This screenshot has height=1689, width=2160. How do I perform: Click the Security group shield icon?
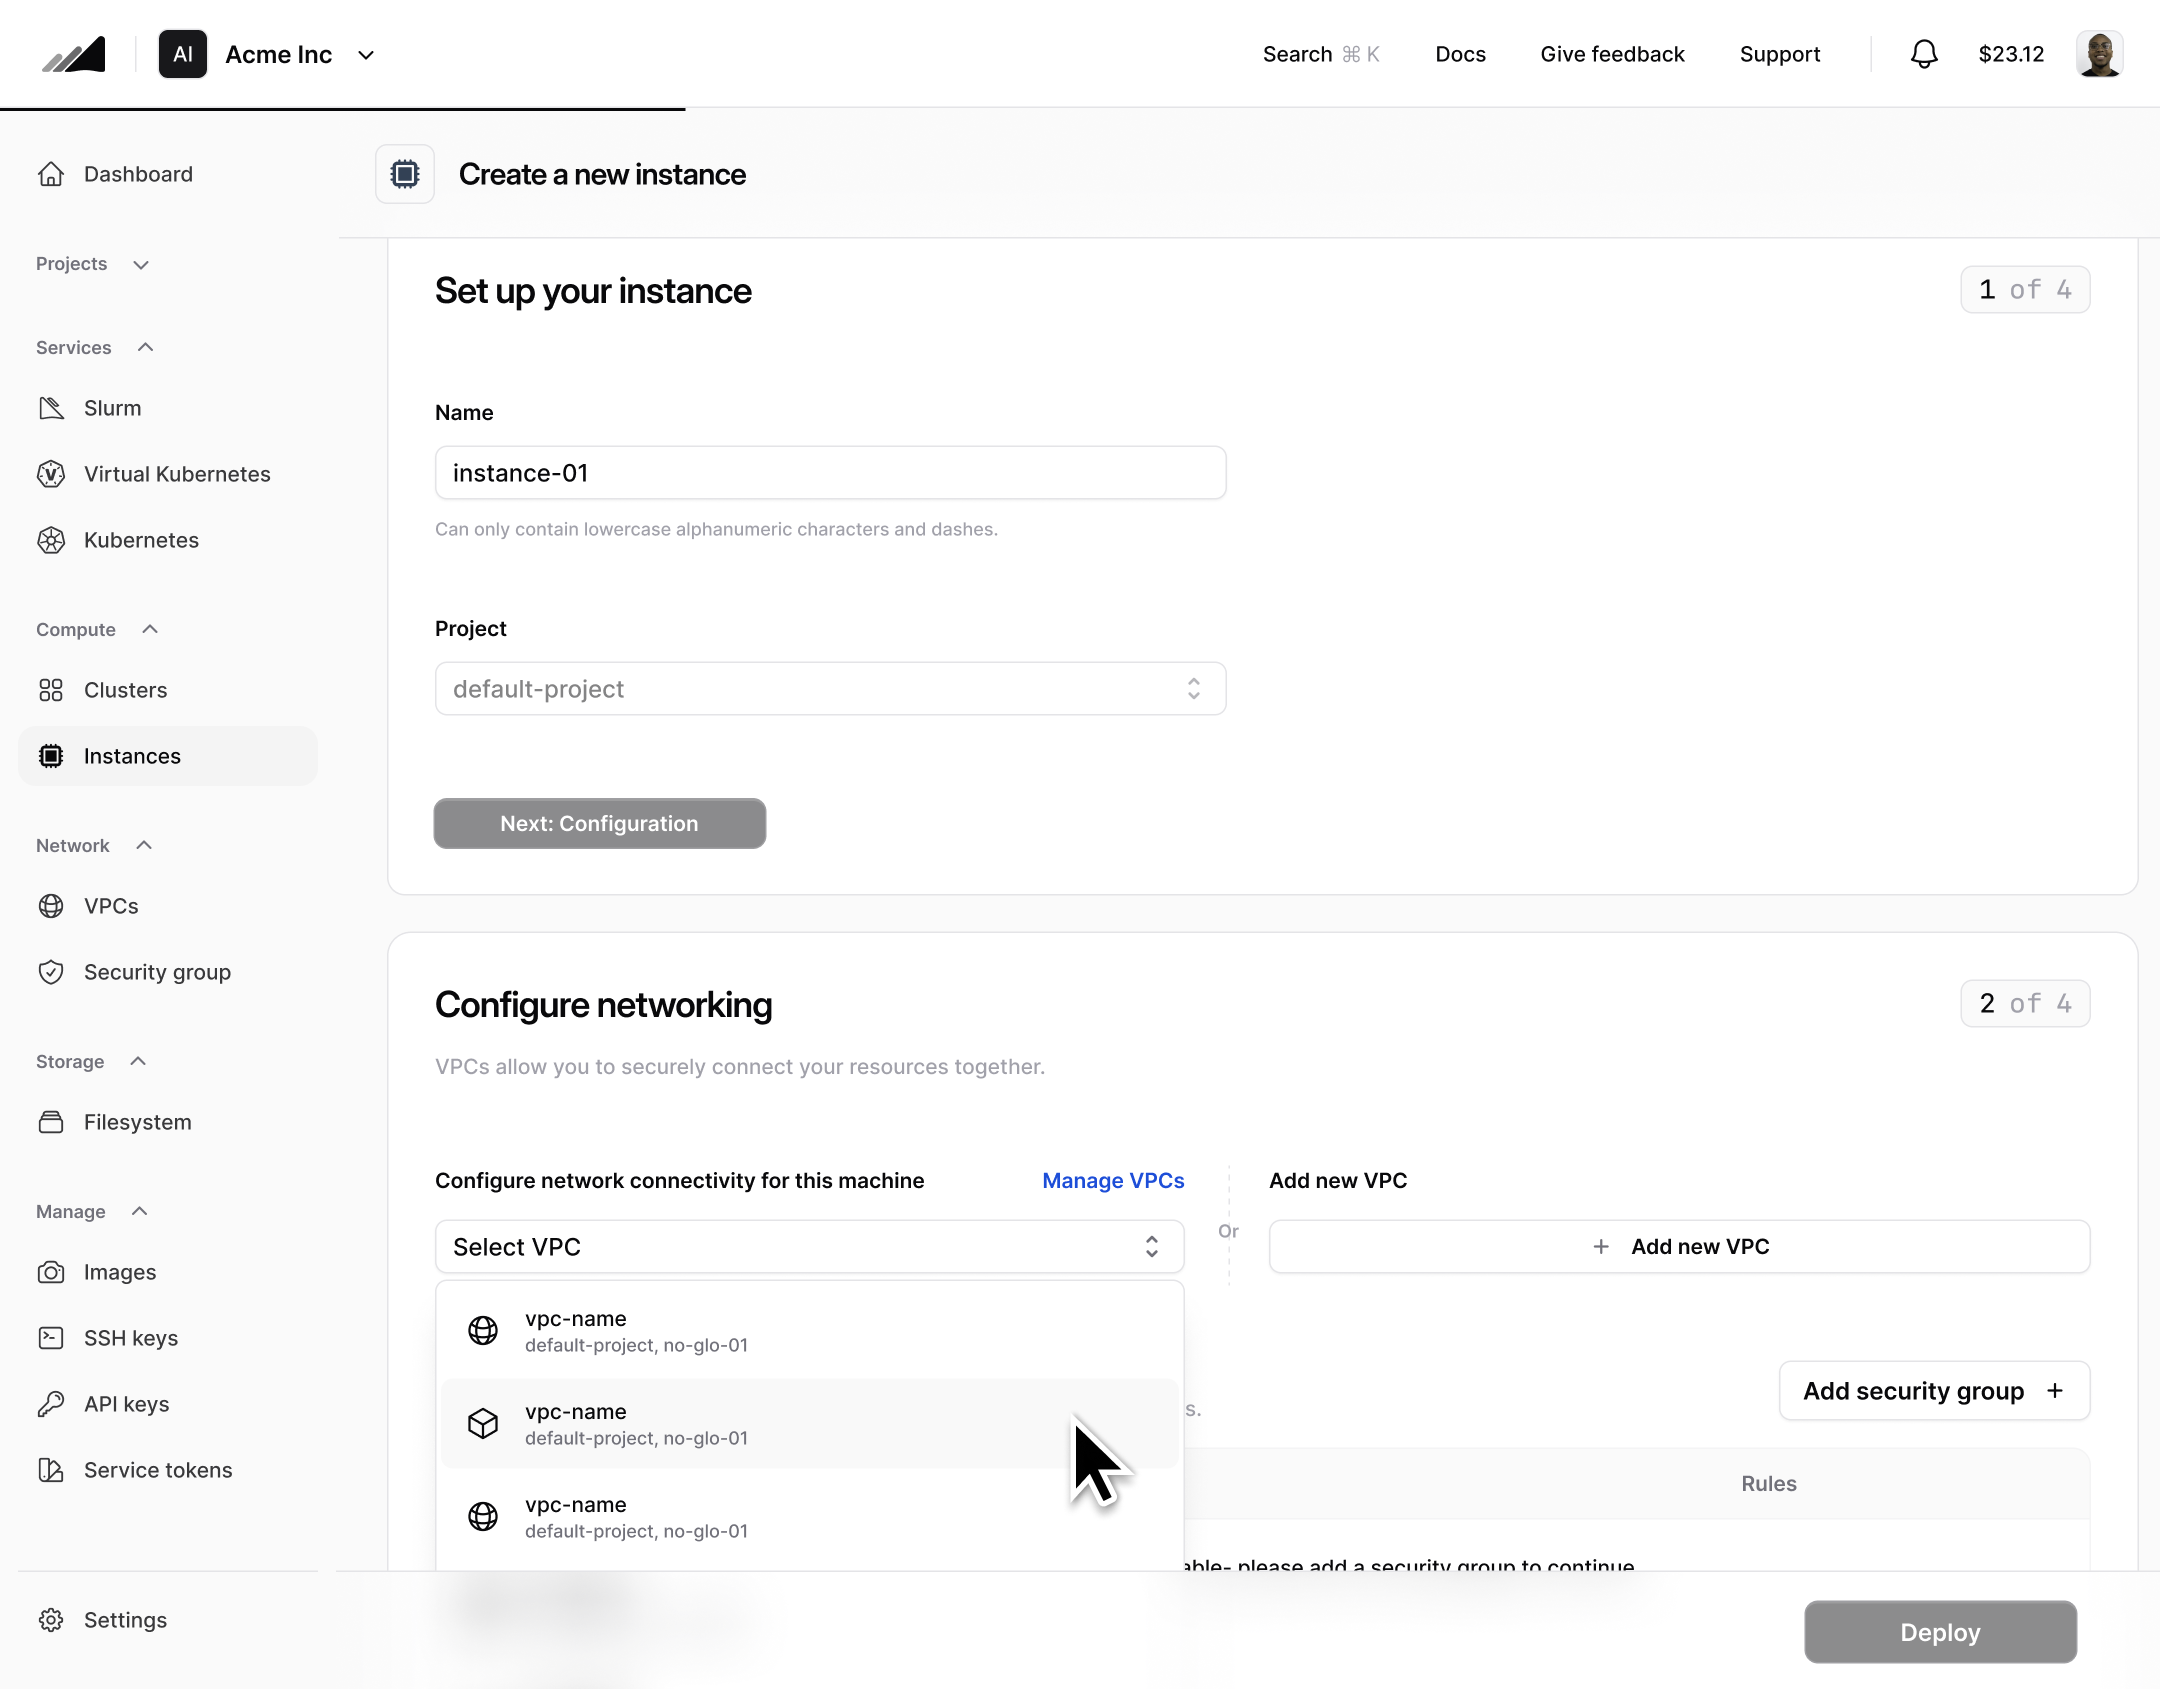[51, 971]
